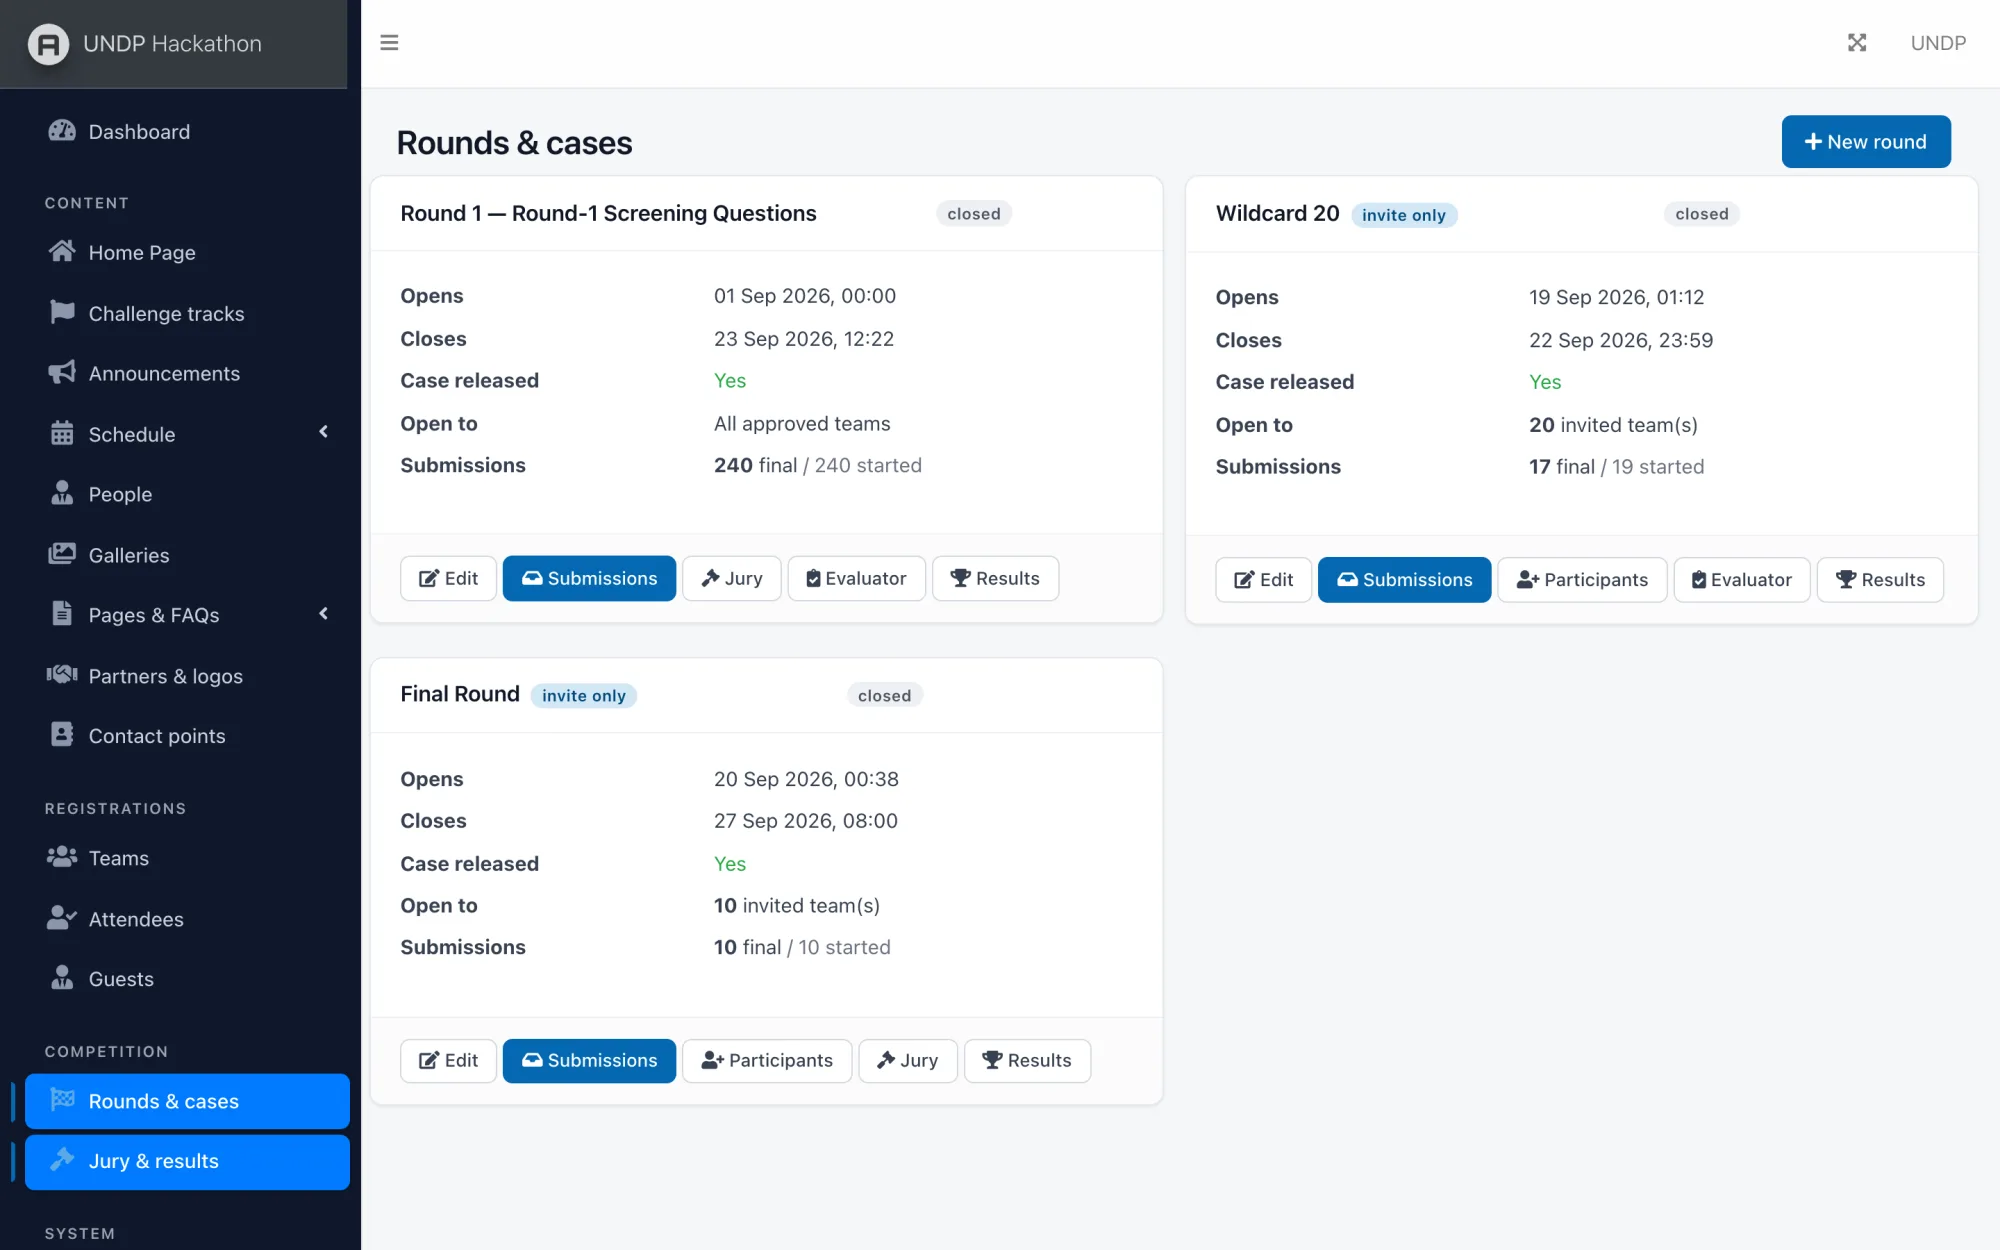Click the Home Page house icon
This screenshot has height=1250, width=2000.
coord(62,252)
